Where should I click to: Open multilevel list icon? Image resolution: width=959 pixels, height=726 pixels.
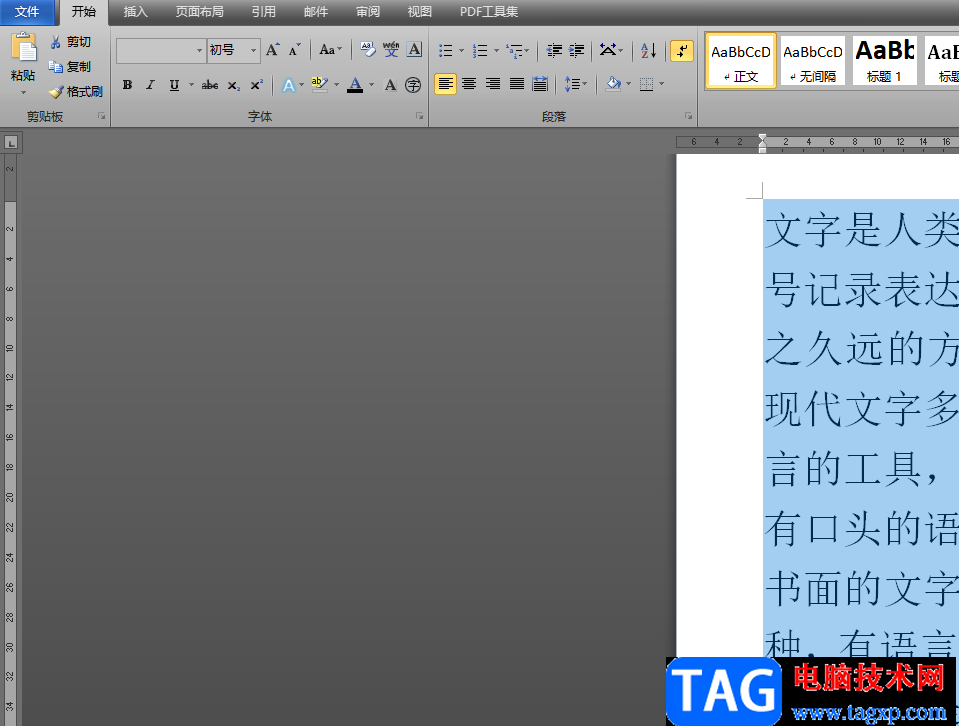point(516,50)
